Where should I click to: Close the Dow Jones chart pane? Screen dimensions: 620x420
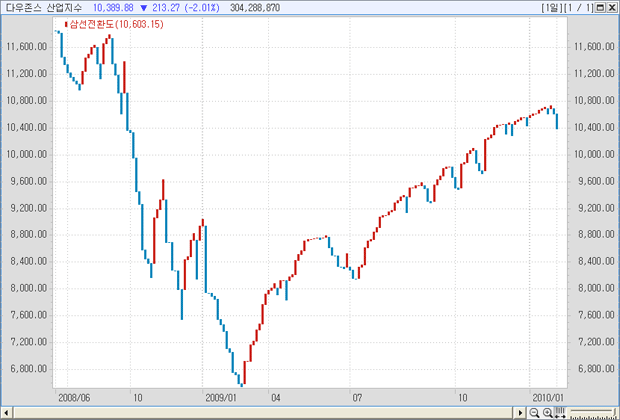612,7
